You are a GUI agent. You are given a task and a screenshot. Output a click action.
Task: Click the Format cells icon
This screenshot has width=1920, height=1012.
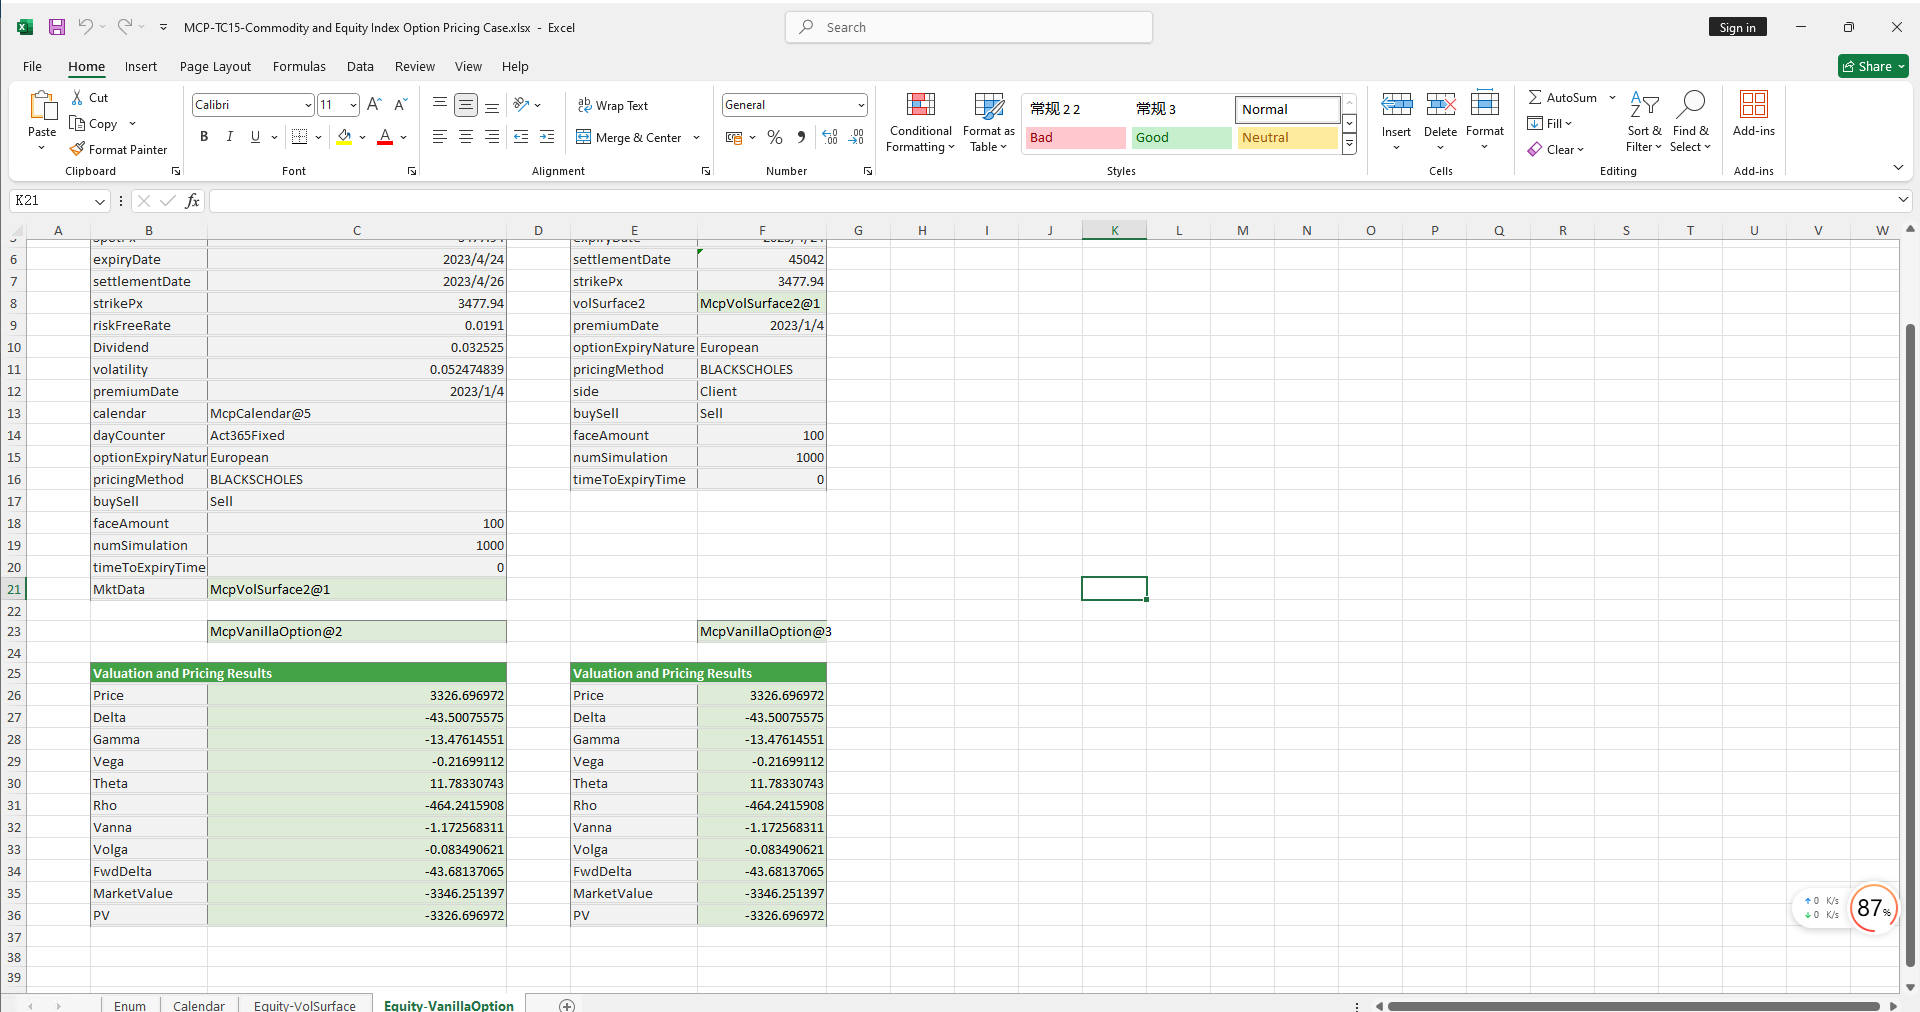coord(1485,104)
